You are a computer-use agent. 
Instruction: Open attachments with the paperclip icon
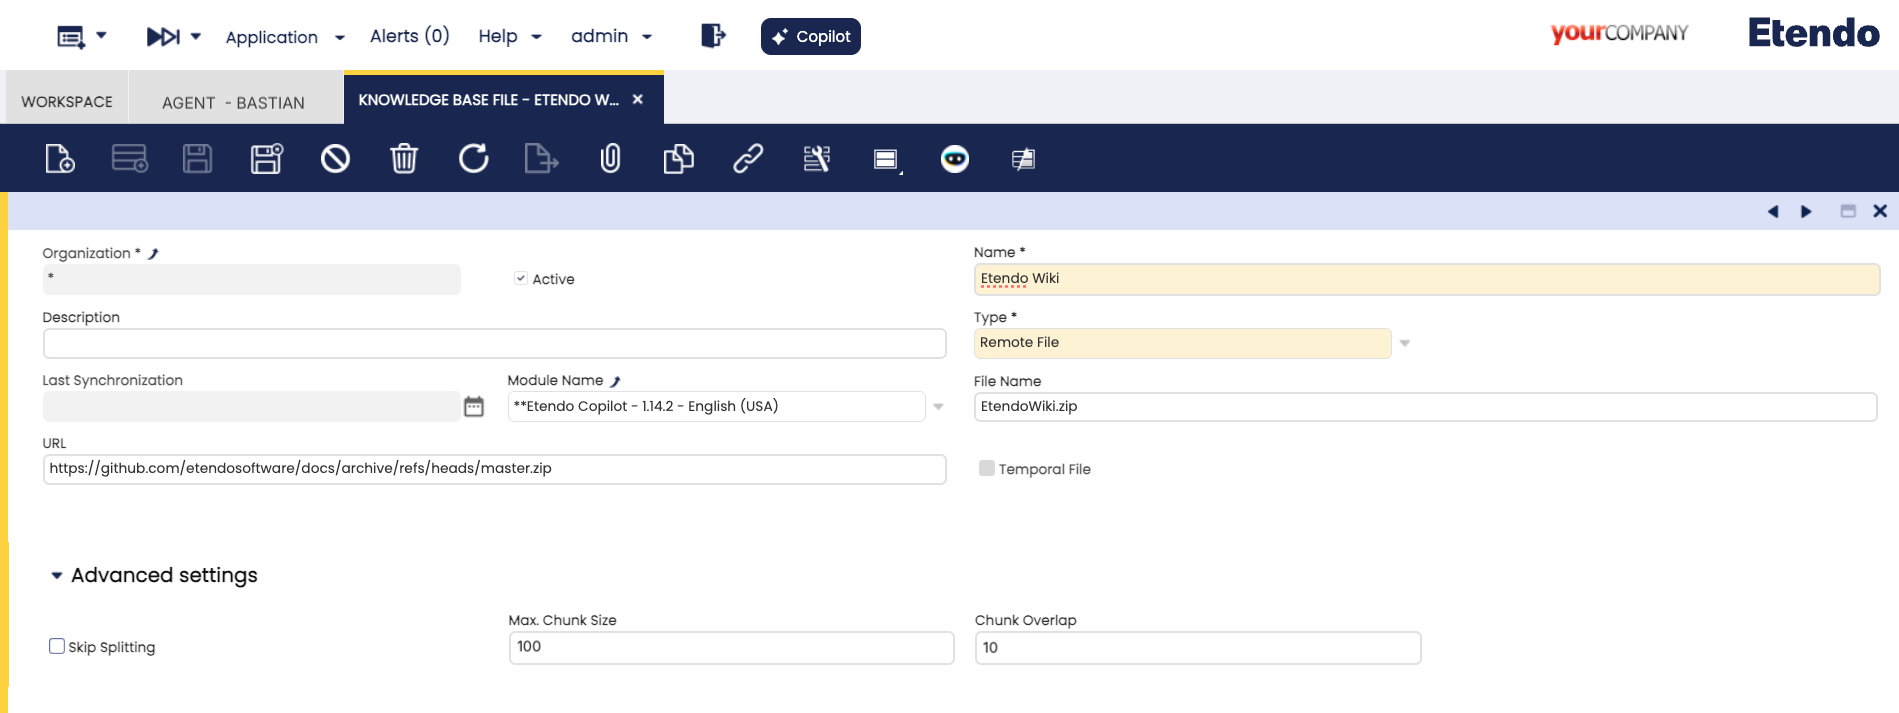tap(610, 158)
